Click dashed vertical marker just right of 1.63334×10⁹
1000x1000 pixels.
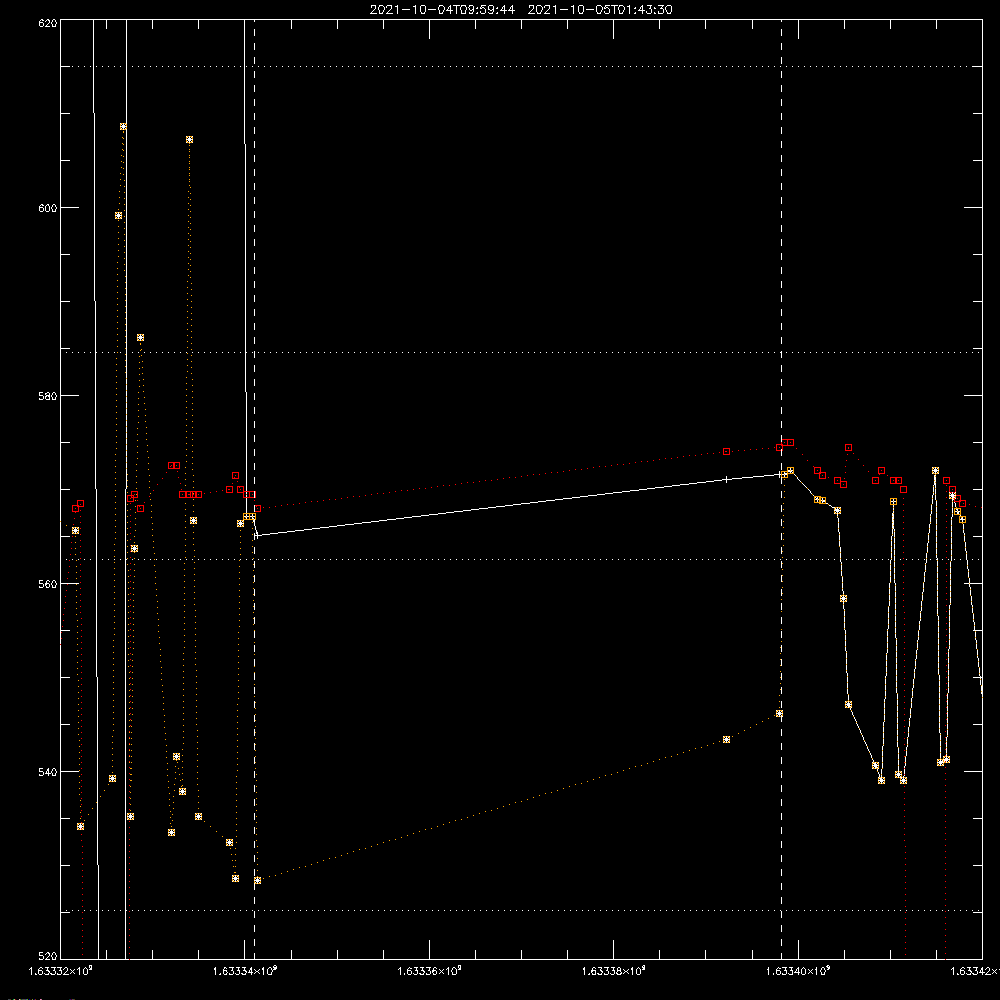pyautogui.click(x=254, y=489)
